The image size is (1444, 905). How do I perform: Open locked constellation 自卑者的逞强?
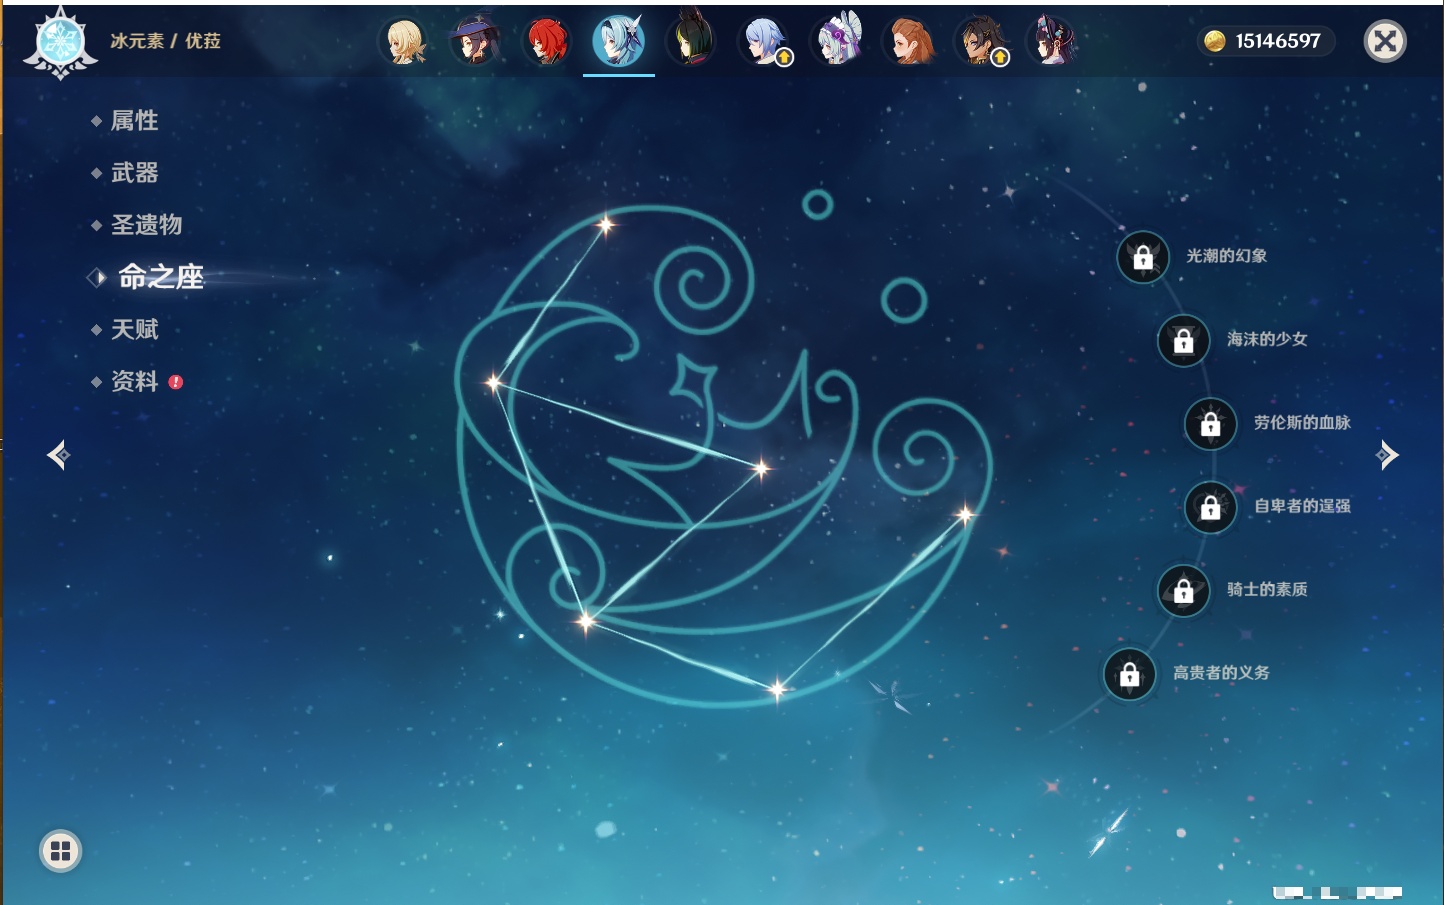[1211, 507]
